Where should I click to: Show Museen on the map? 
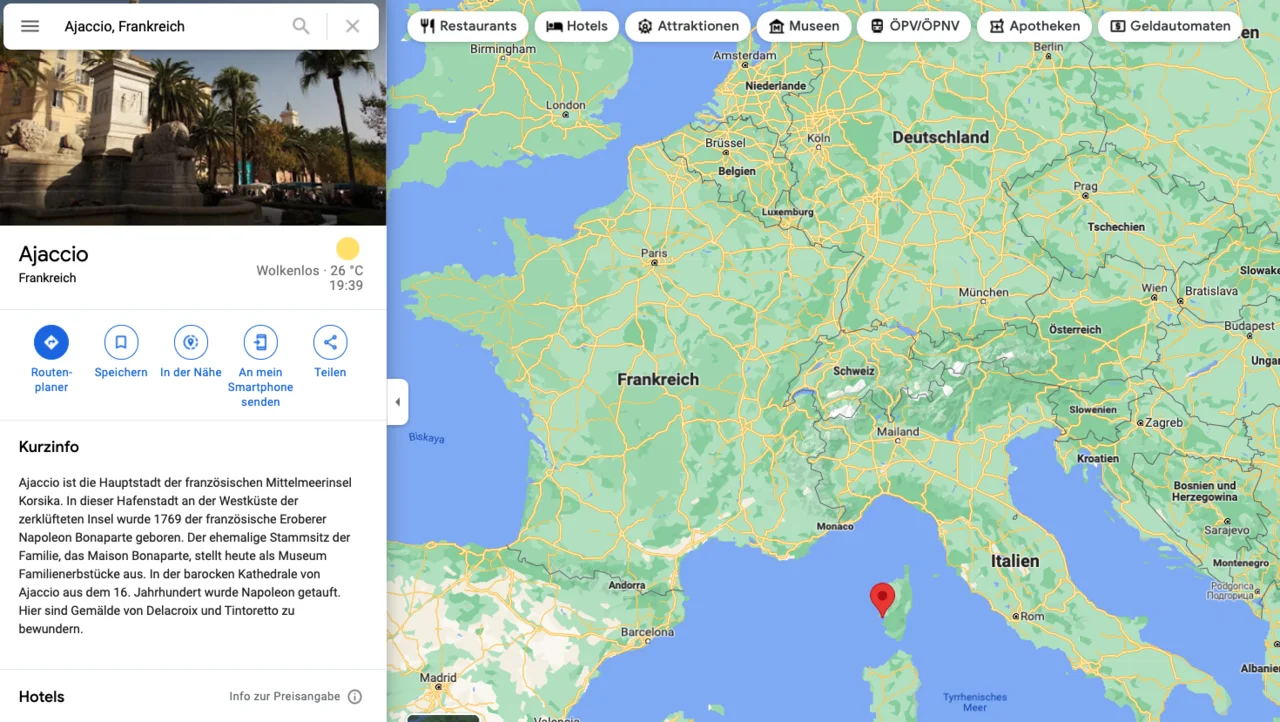point(804,26)
